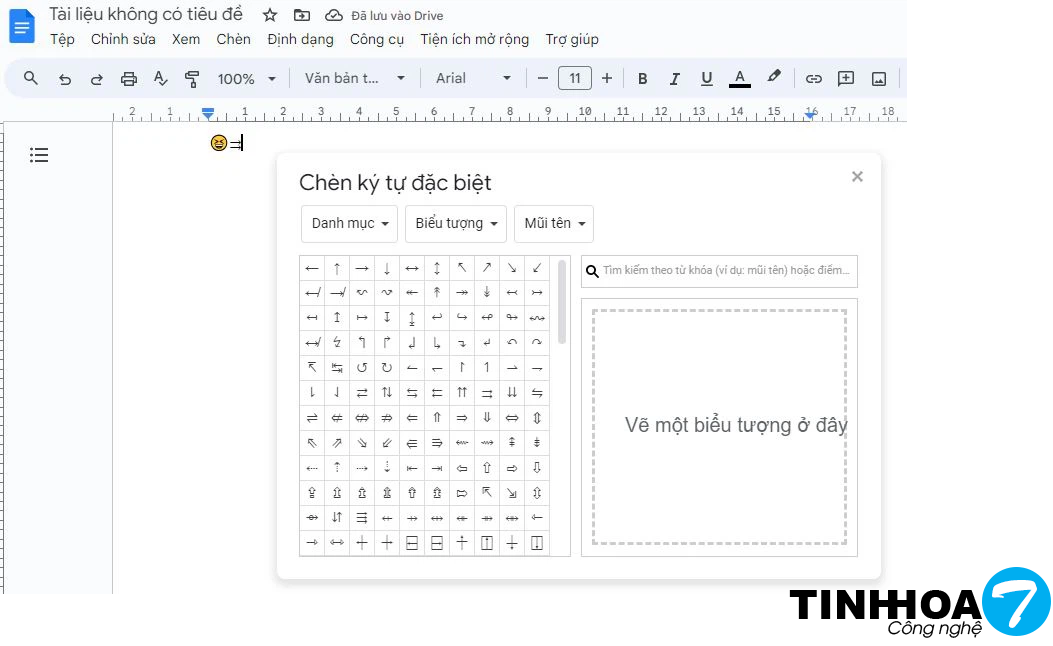
Task: Click the Undo arrow icon
Action: (65, 79)
